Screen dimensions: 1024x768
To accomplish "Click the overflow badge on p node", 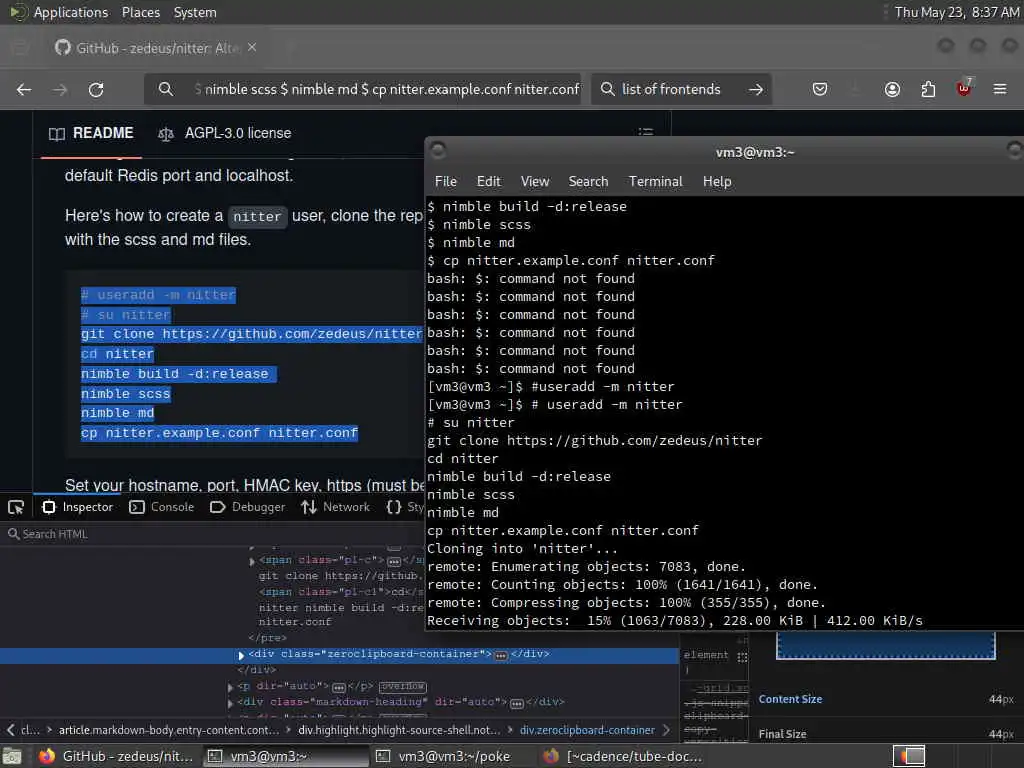I will pos(402,686).
